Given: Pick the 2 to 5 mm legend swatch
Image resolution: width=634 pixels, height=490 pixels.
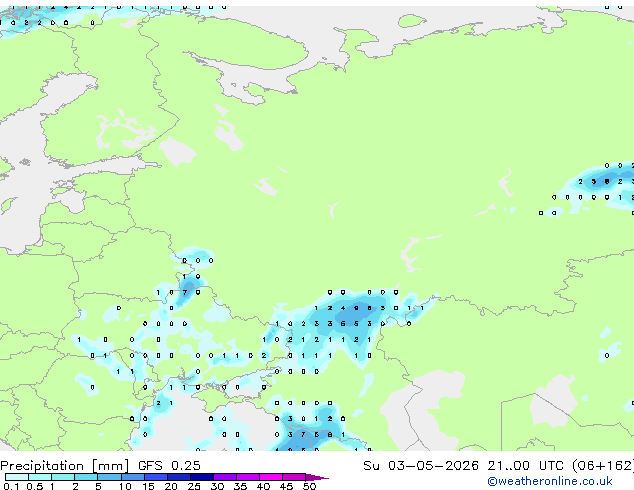Looking at the screenshot, I should (86, 477).
